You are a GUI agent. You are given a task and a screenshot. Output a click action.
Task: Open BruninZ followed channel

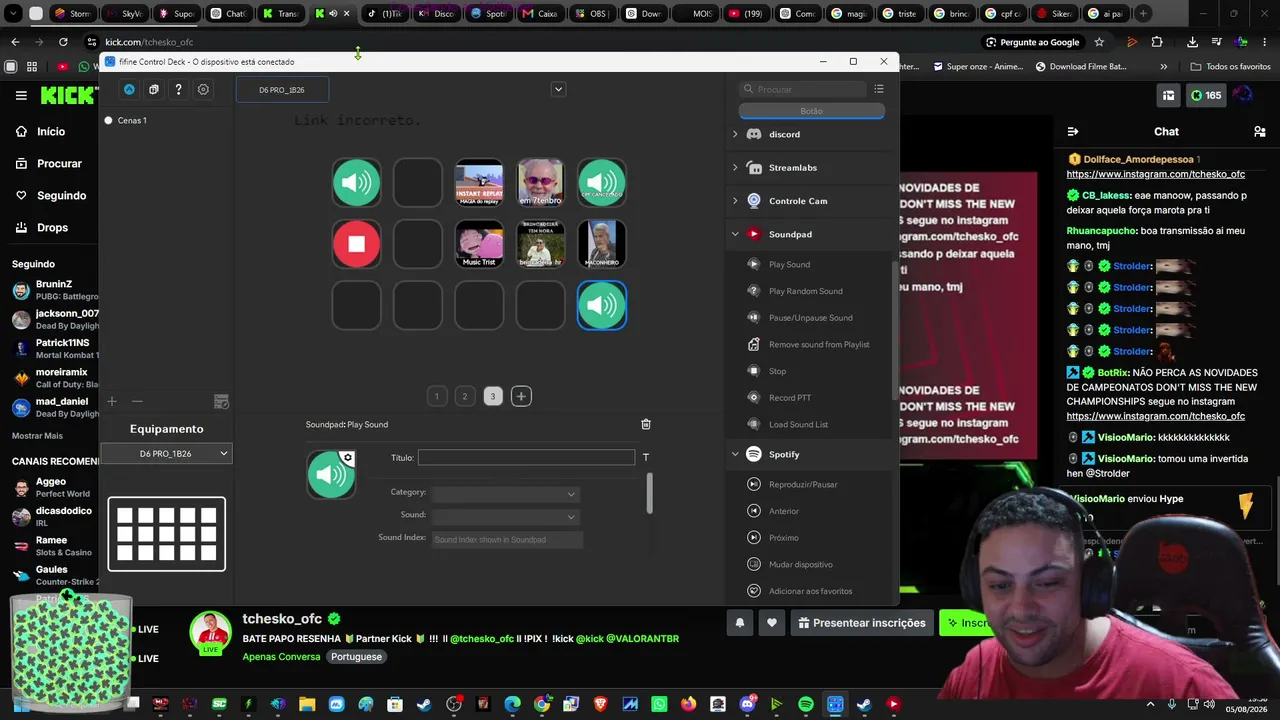coord(54,291)
